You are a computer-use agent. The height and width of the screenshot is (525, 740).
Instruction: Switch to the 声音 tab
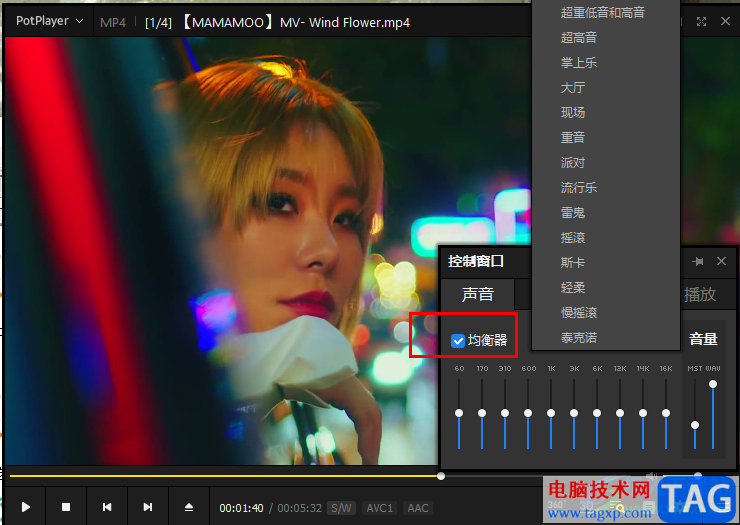(x=478, y=294)
